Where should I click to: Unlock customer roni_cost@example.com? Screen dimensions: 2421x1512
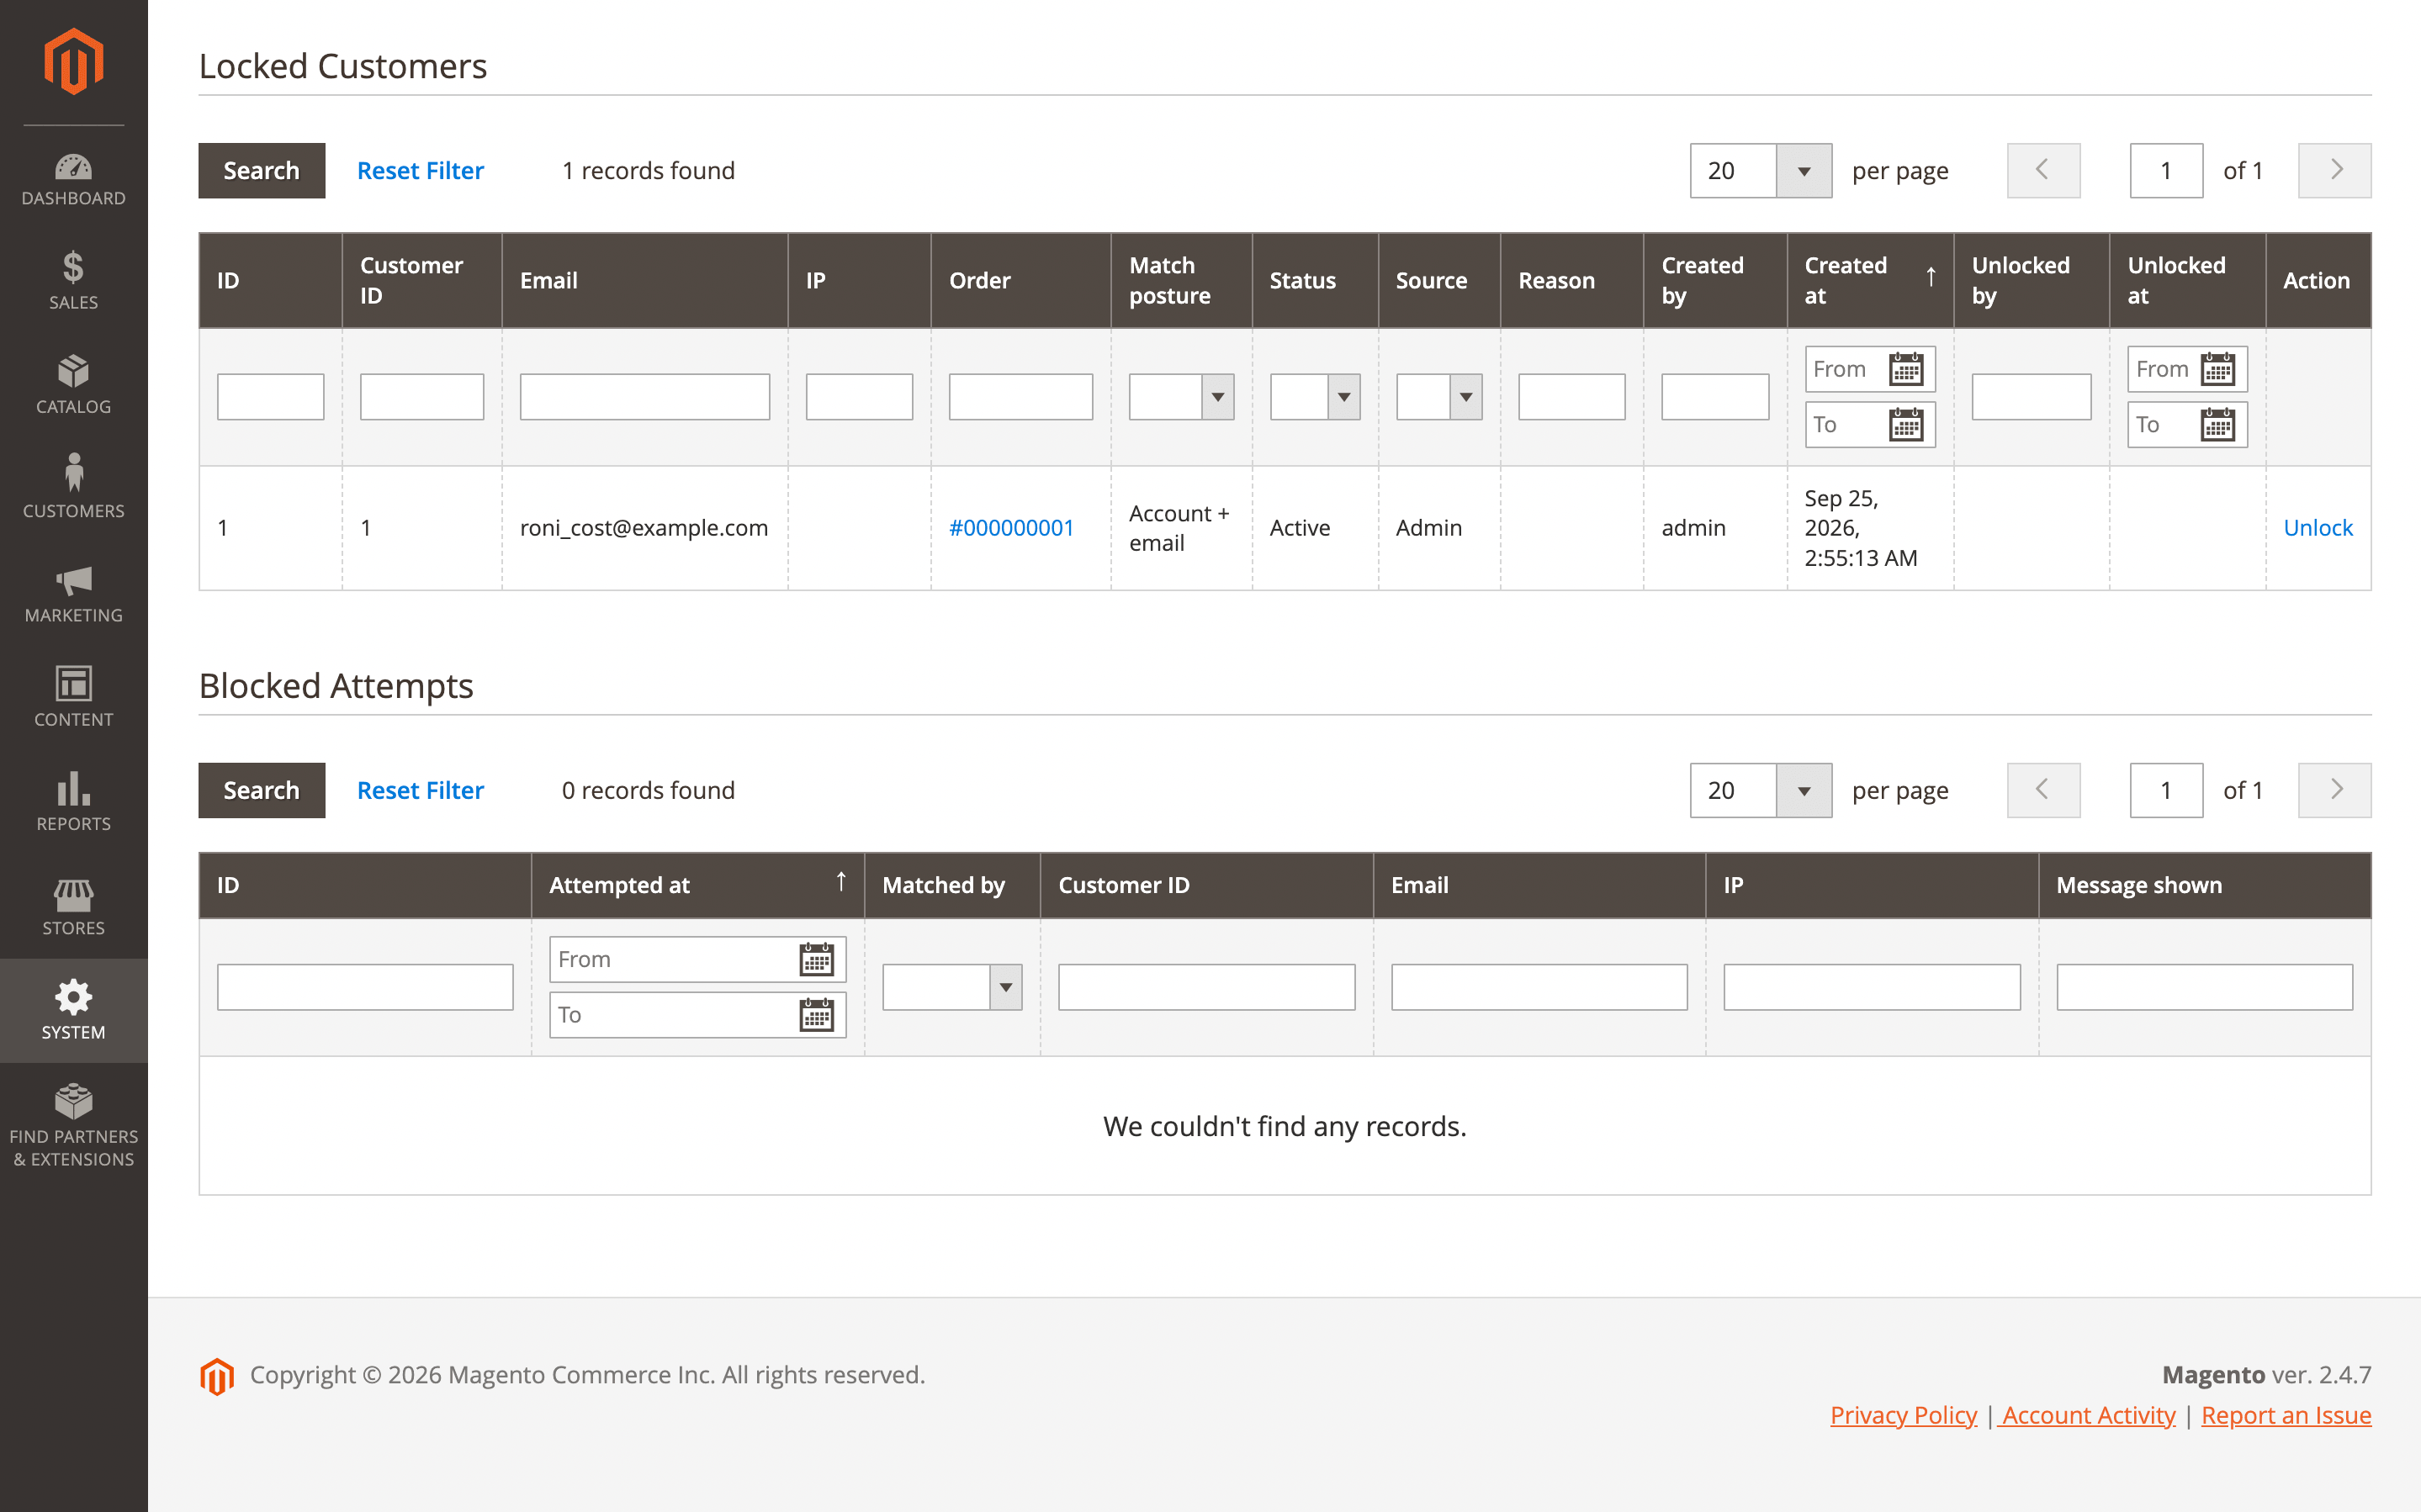(x=2317, y=528)
